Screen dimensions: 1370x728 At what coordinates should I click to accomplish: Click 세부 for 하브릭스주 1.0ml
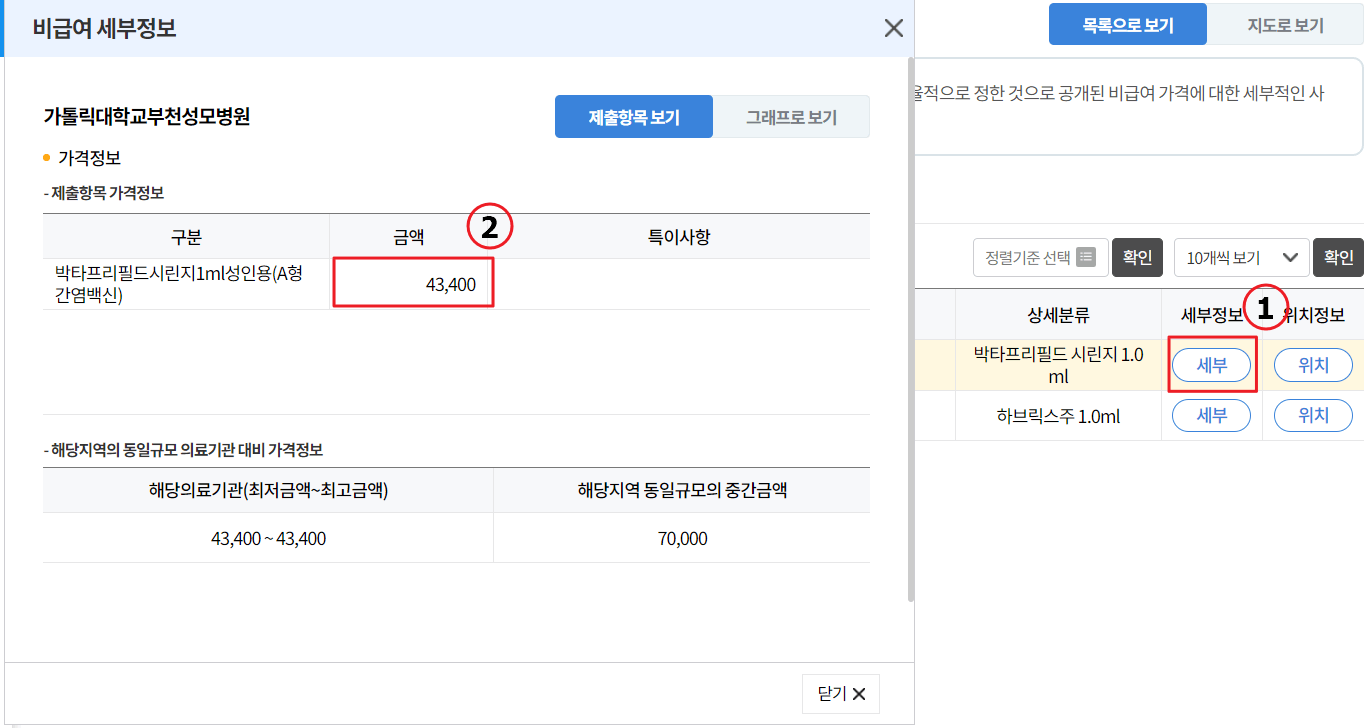point(1211,415)
